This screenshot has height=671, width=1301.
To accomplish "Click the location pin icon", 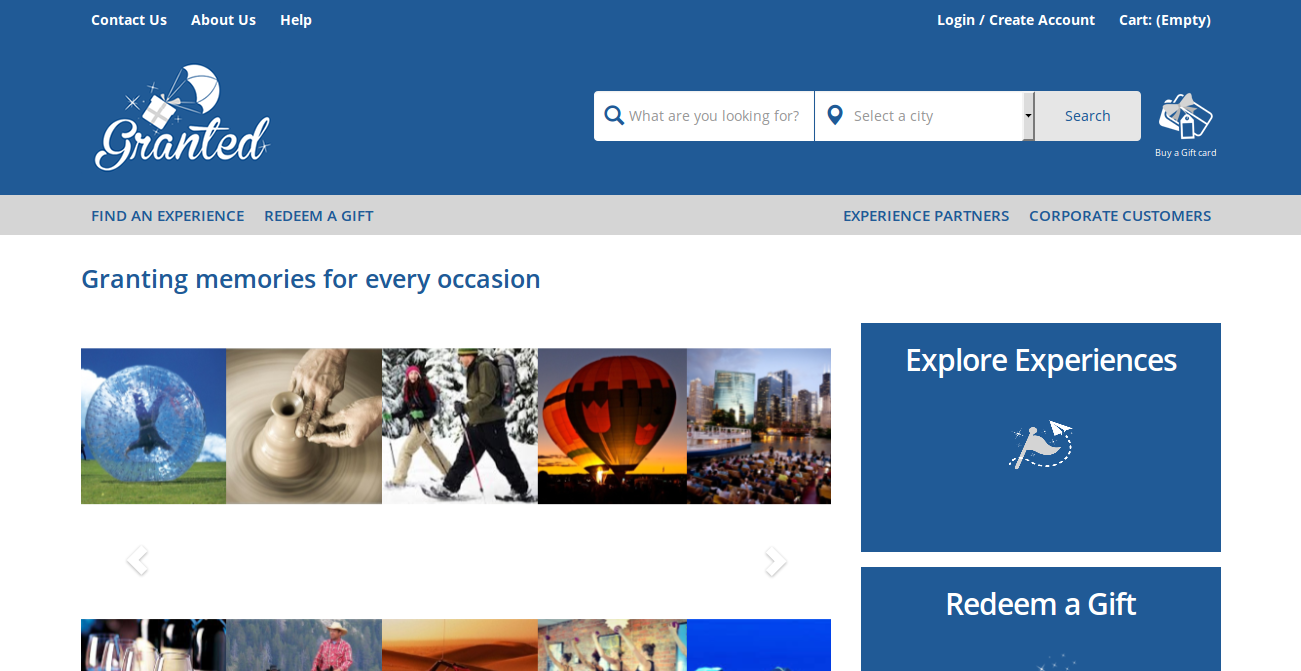I will (835, 116).
